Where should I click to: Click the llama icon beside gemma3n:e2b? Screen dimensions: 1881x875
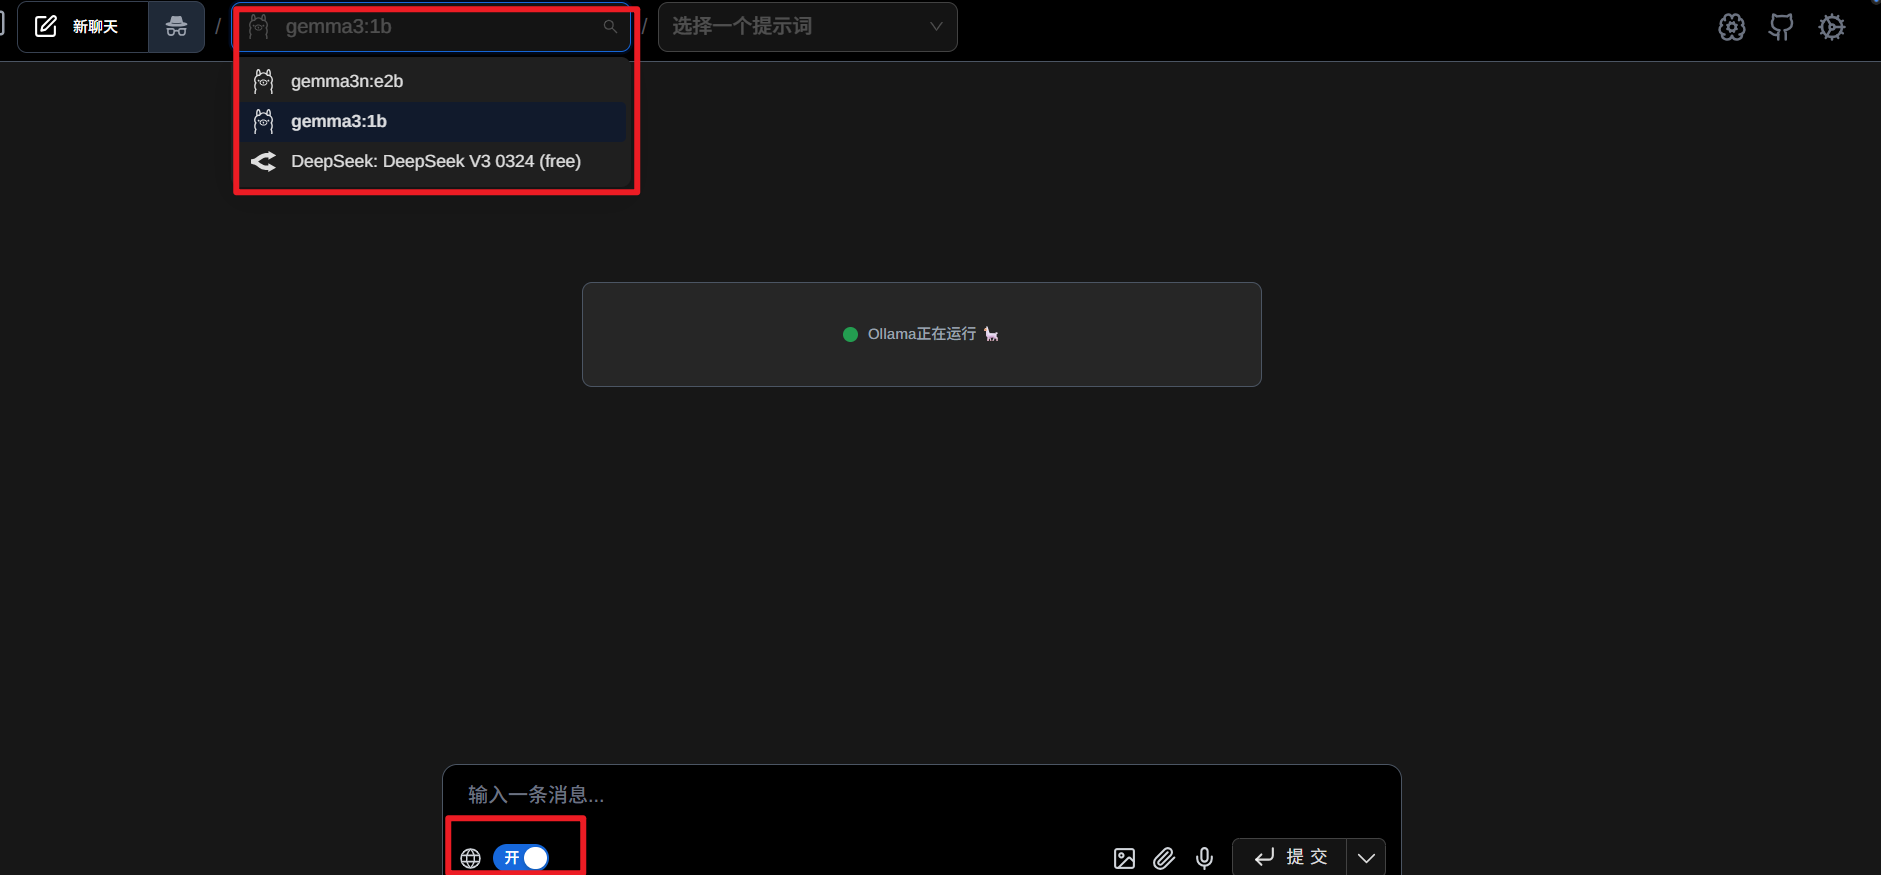pos(264,81)
